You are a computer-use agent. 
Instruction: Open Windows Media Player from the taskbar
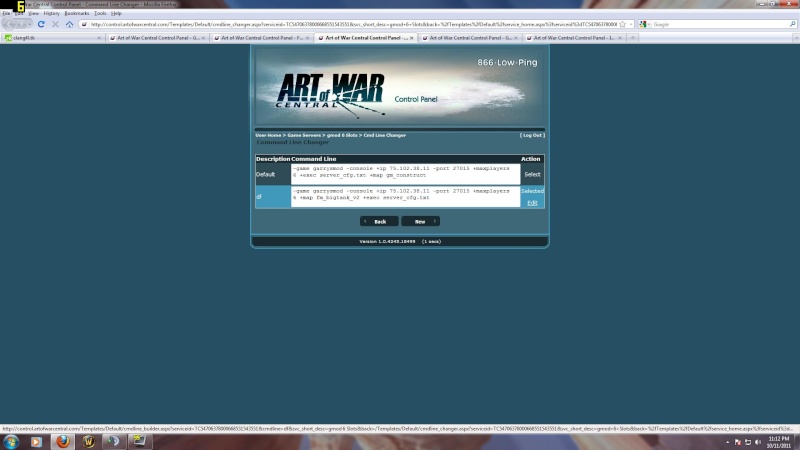coord(36,441)
